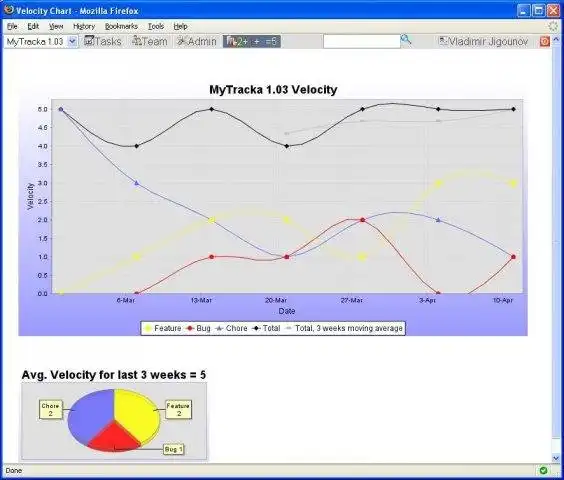Open the Admin page
This screenshot has height=480, width=564.
pos(196,41)
